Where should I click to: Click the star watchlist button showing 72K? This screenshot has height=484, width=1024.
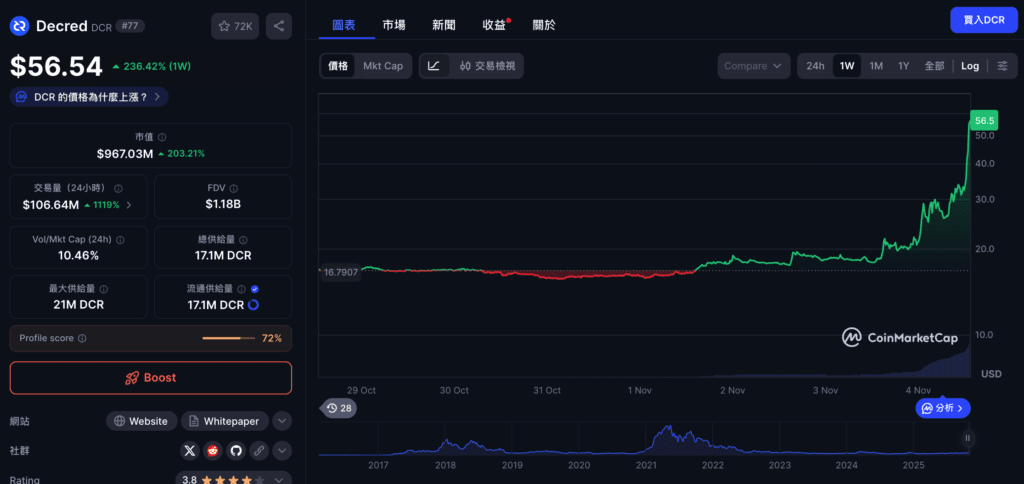click(x=234, y=27)
